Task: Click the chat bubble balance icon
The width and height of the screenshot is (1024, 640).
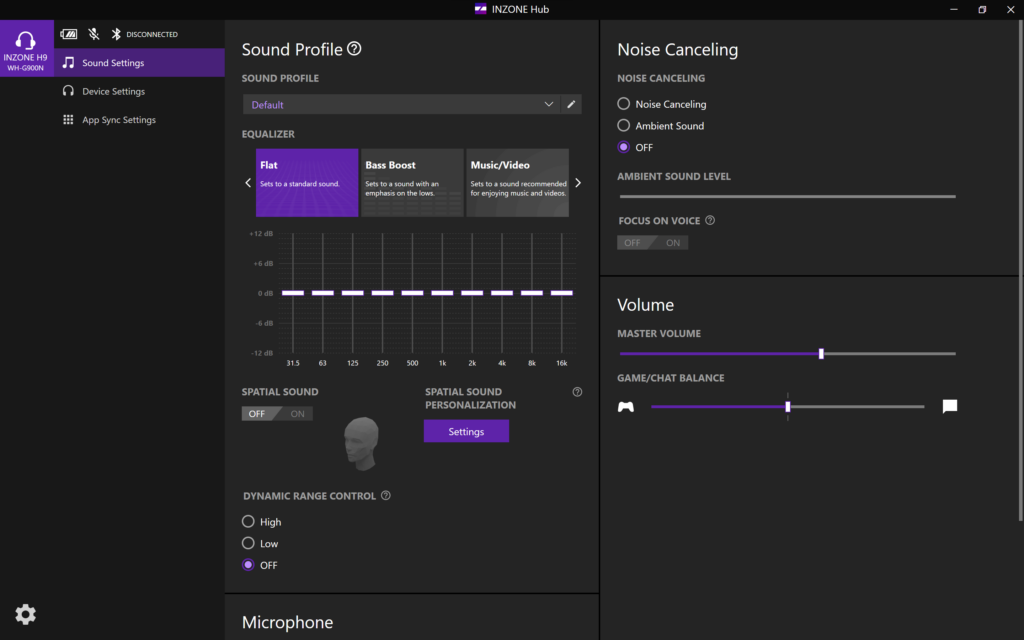Action: click(x=950, y=406)
